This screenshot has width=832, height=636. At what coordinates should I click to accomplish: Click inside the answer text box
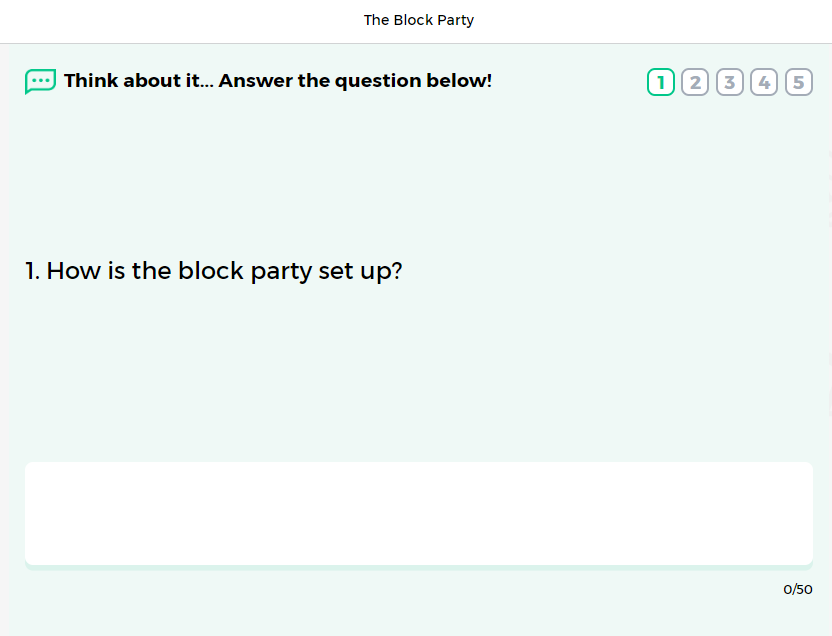(418, 513)
